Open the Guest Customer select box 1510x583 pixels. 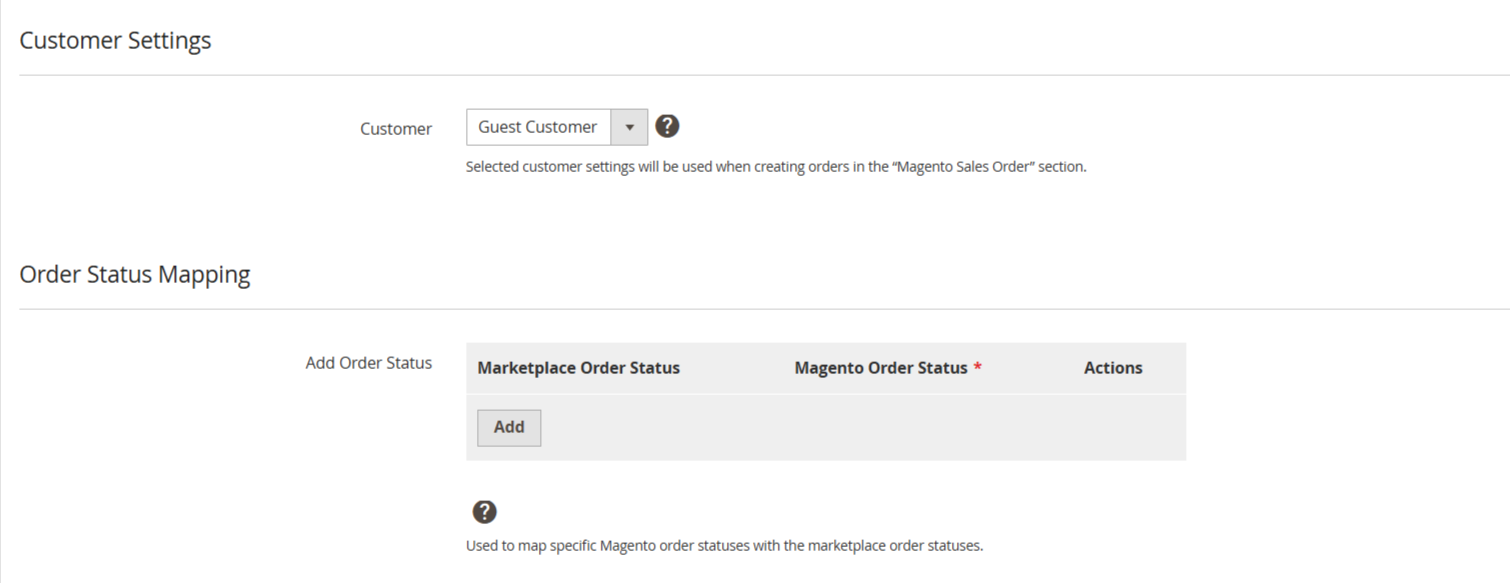538,127
